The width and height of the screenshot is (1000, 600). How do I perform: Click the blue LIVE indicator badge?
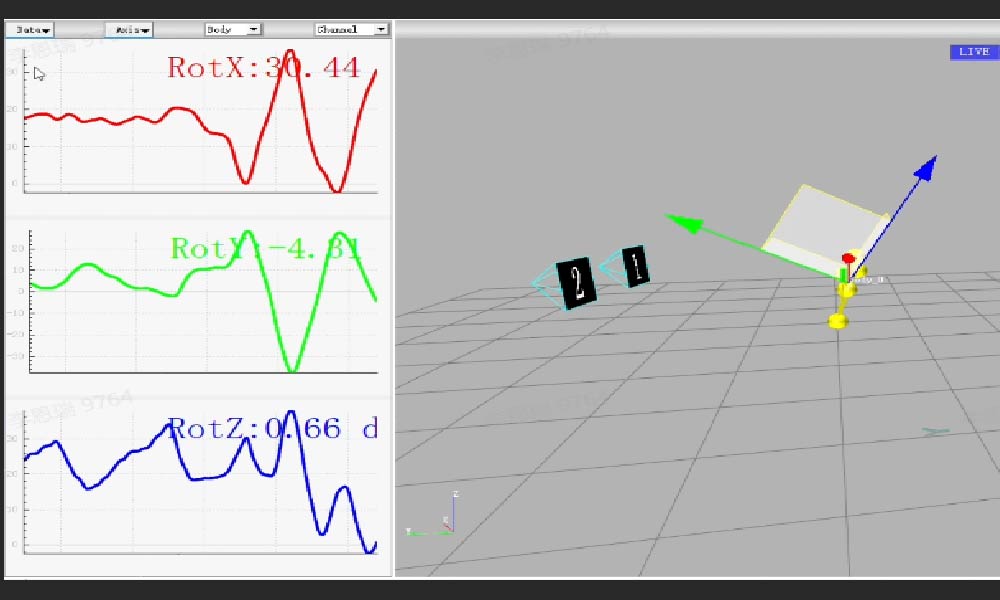pos(972,52)
